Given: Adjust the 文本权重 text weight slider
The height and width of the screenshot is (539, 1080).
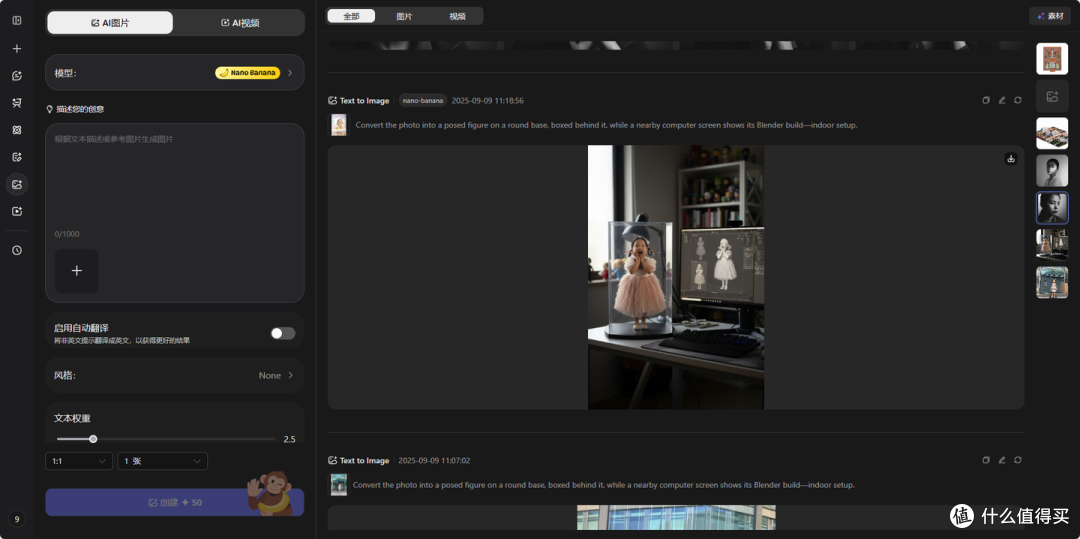Looking at the screenshot, I should click(165, 439).
